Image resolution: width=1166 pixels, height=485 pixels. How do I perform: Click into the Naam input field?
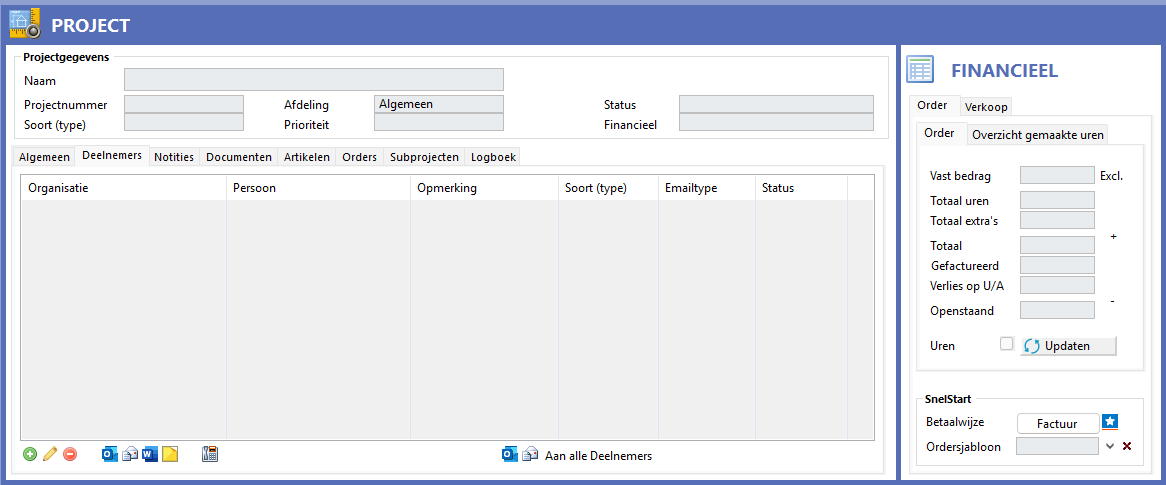pyautogui.click(x=314, y=80)
